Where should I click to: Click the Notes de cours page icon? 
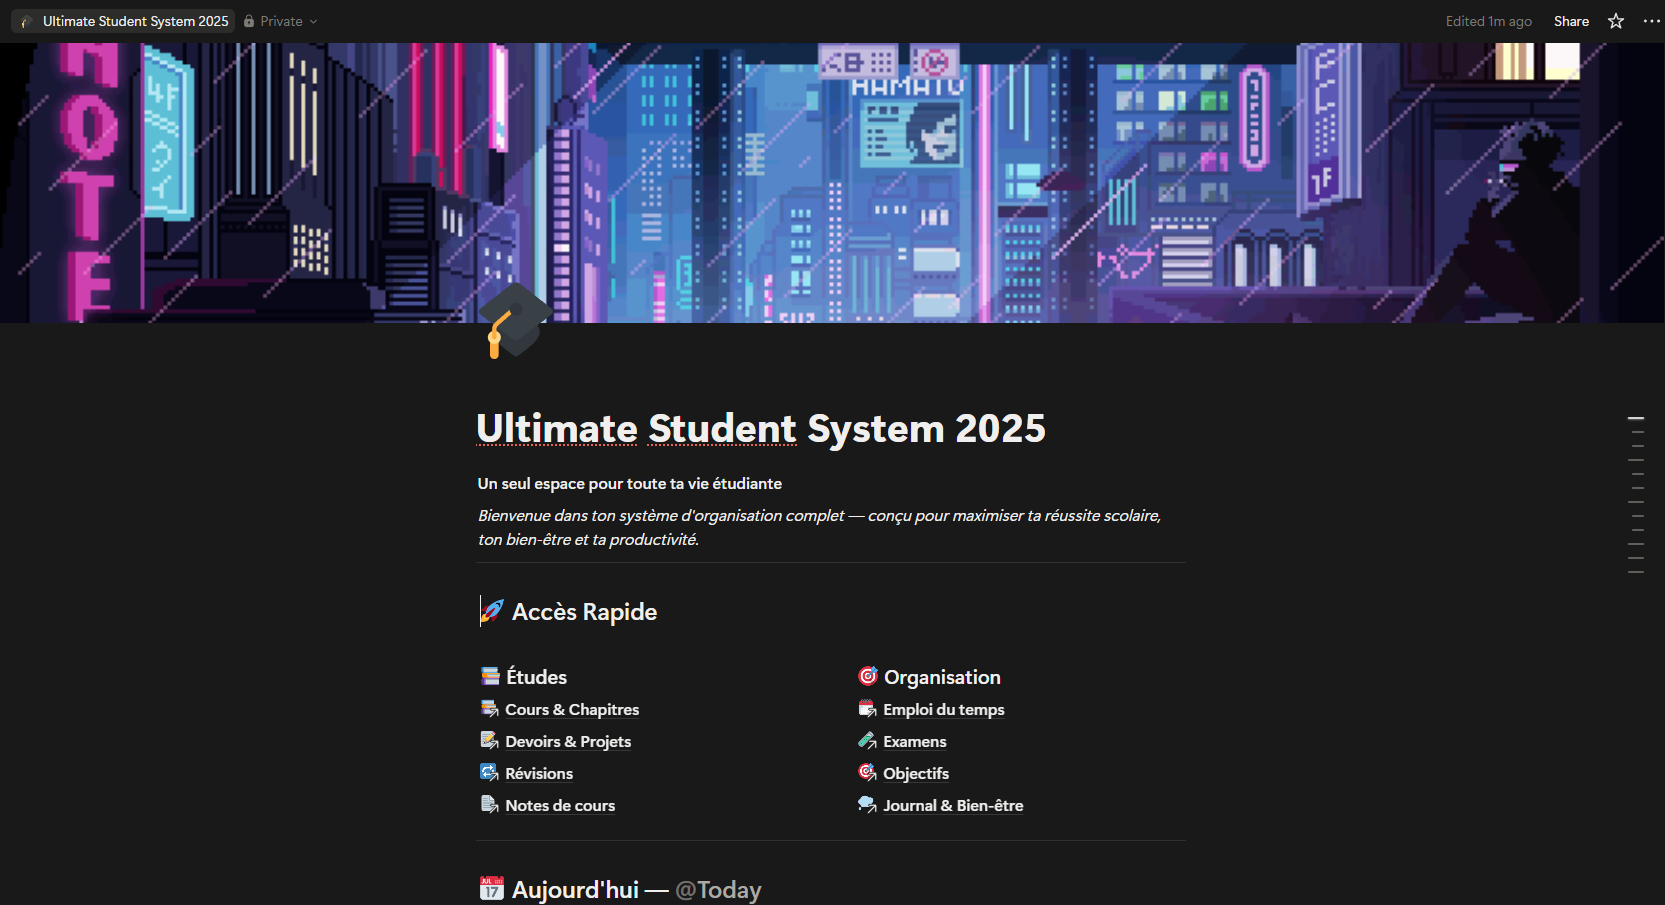[489, 805]
